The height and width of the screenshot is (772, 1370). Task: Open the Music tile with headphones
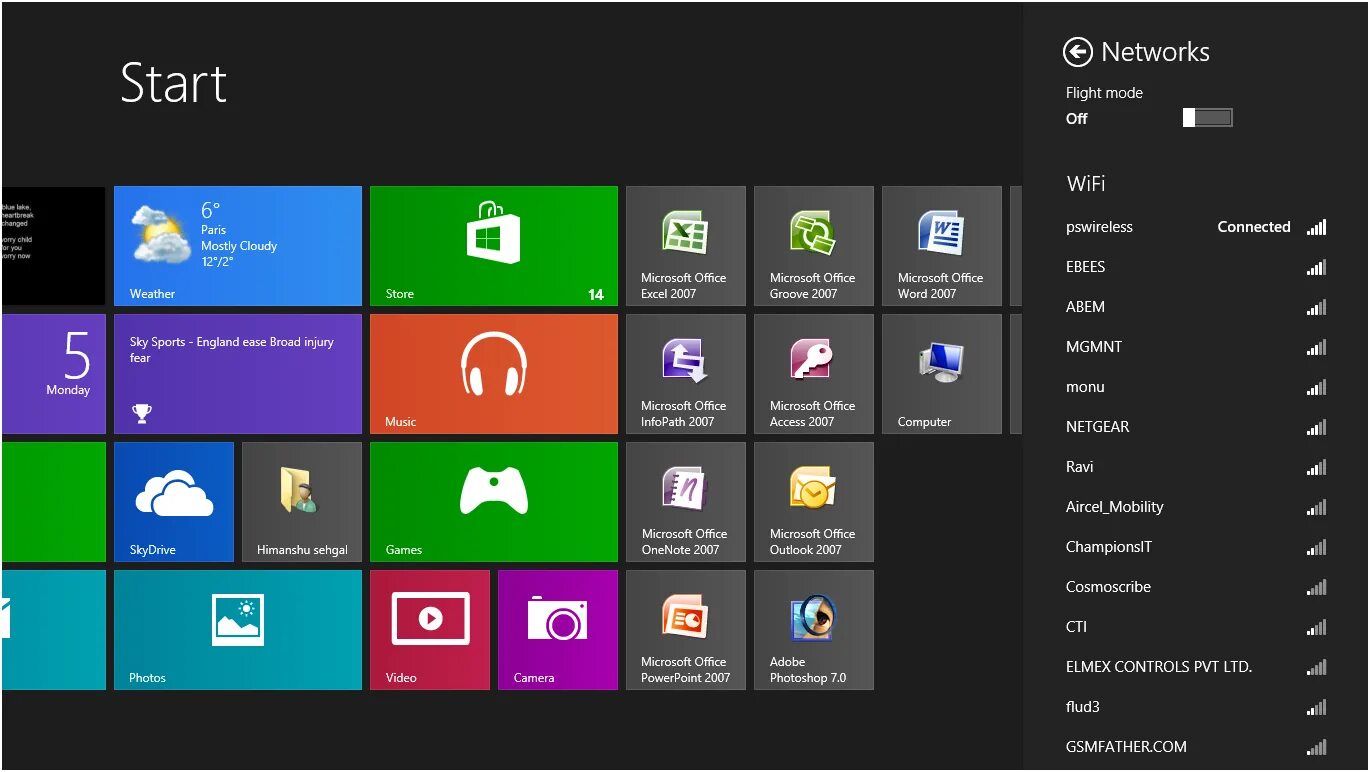494,374
